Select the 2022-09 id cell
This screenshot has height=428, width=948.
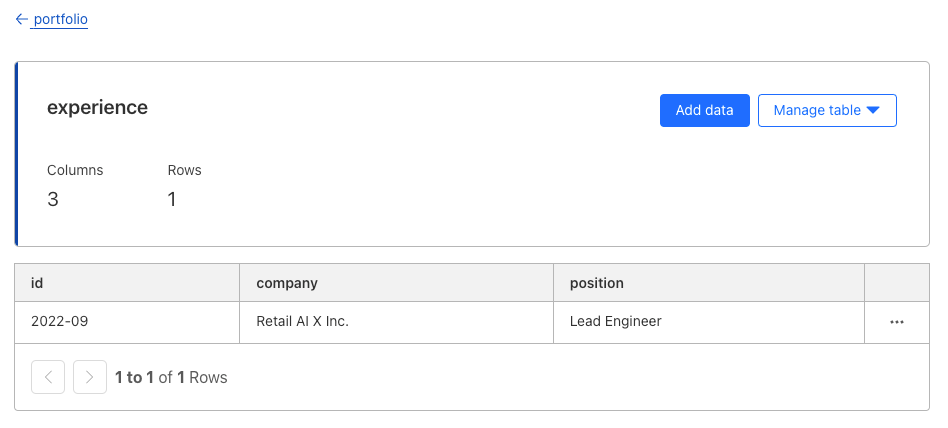pos(127,322)
